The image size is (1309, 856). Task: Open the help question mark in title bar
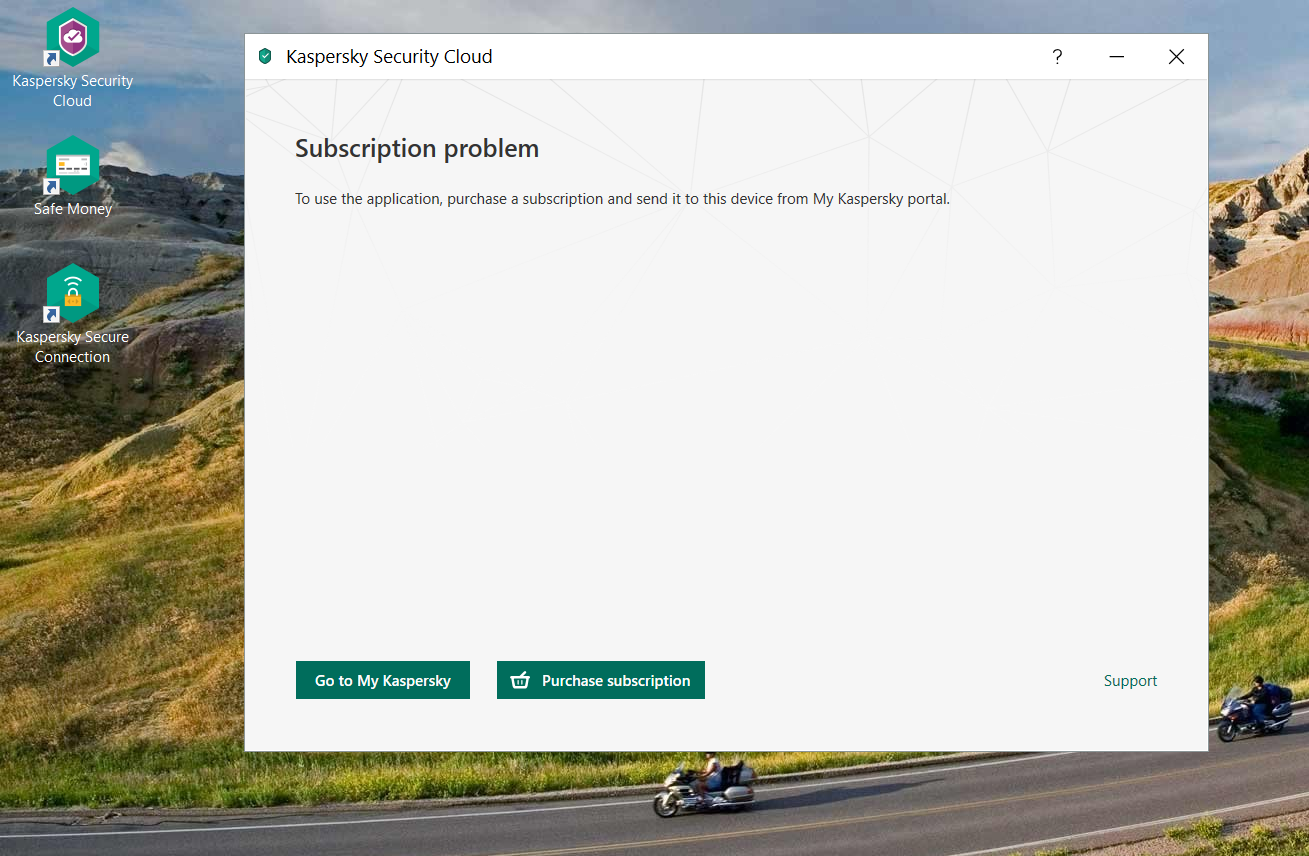click(x=1057, y=57)
